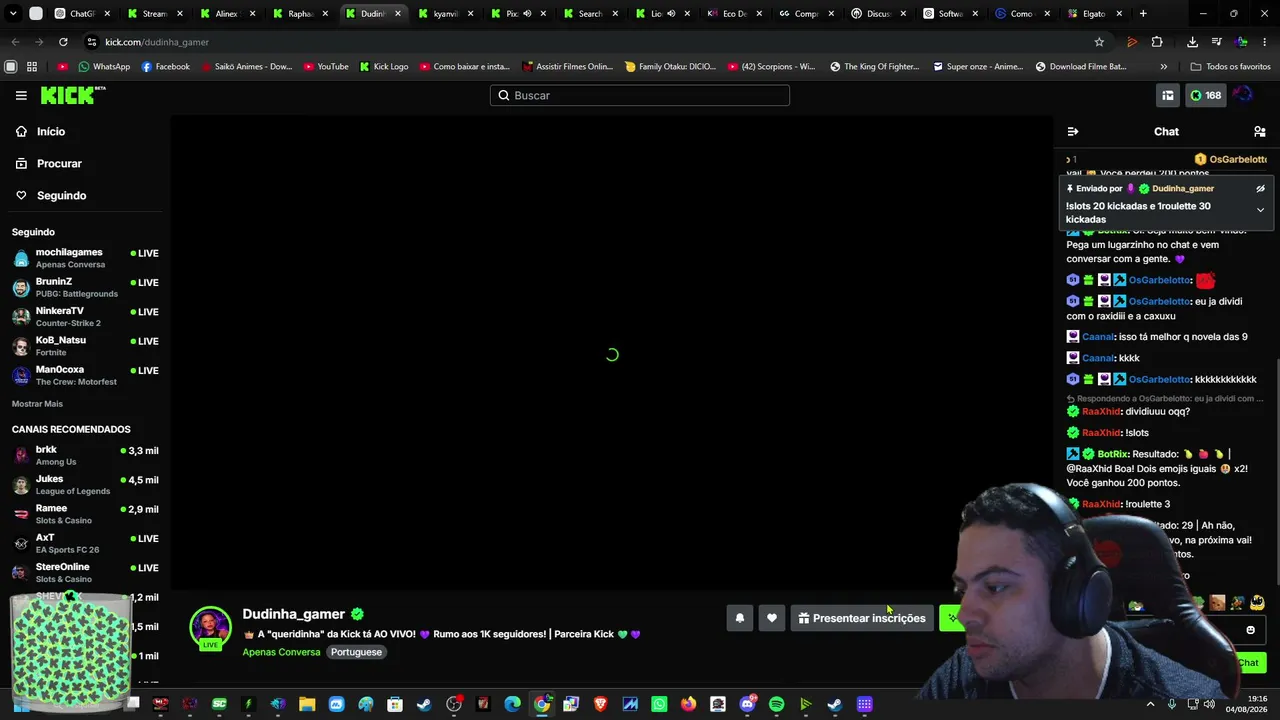Viewport: 1280px width, 720px height.
Task: Open the apps grid icon in bookmarks bar
Action: pyautogui.click(x=32, y=67)
